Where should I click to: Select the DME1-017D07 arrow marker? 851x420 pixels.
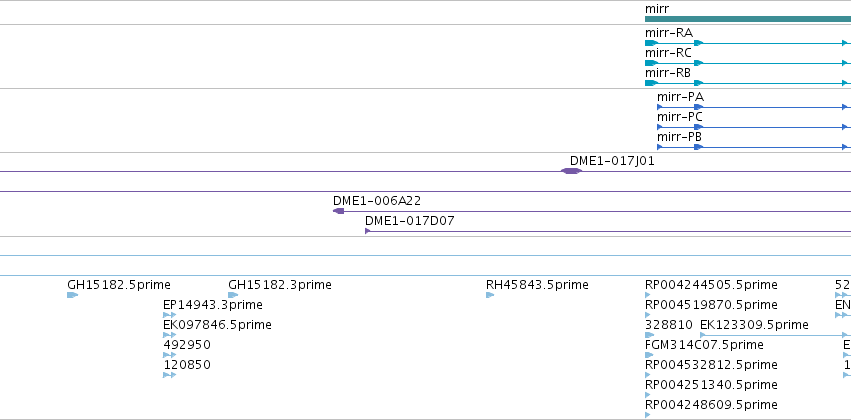coord(367,231)
